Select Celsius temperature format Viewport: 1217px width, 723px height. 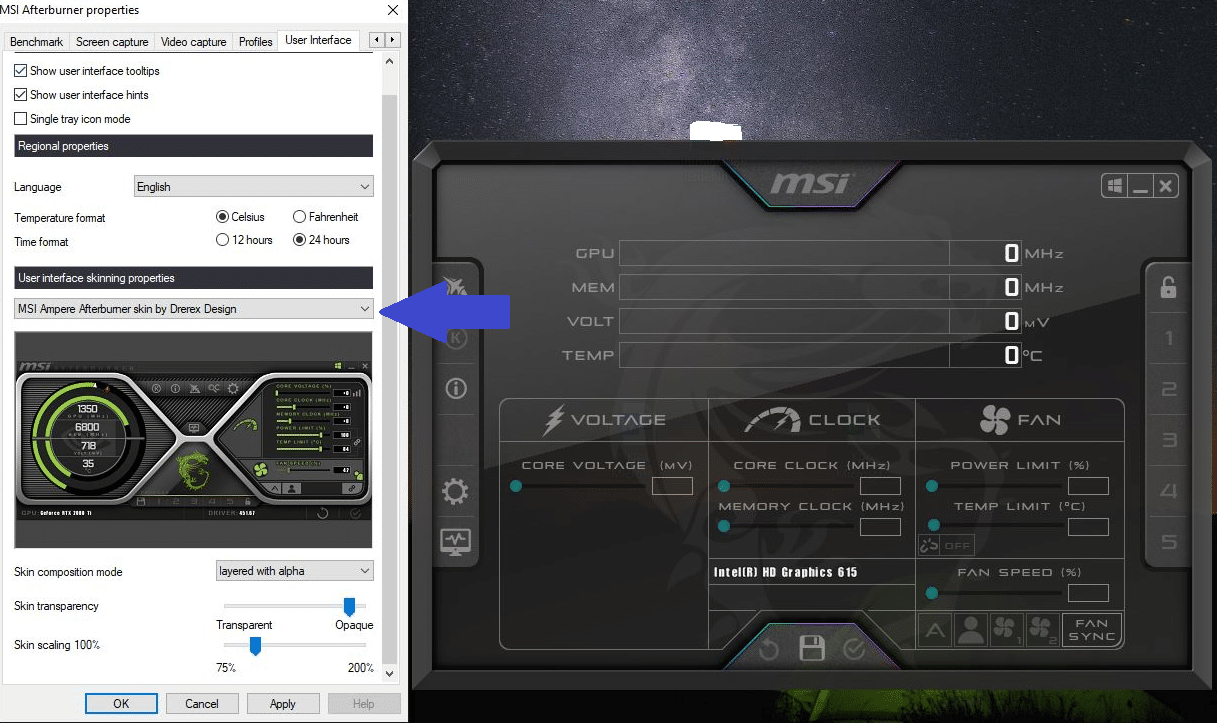point(222,217)
